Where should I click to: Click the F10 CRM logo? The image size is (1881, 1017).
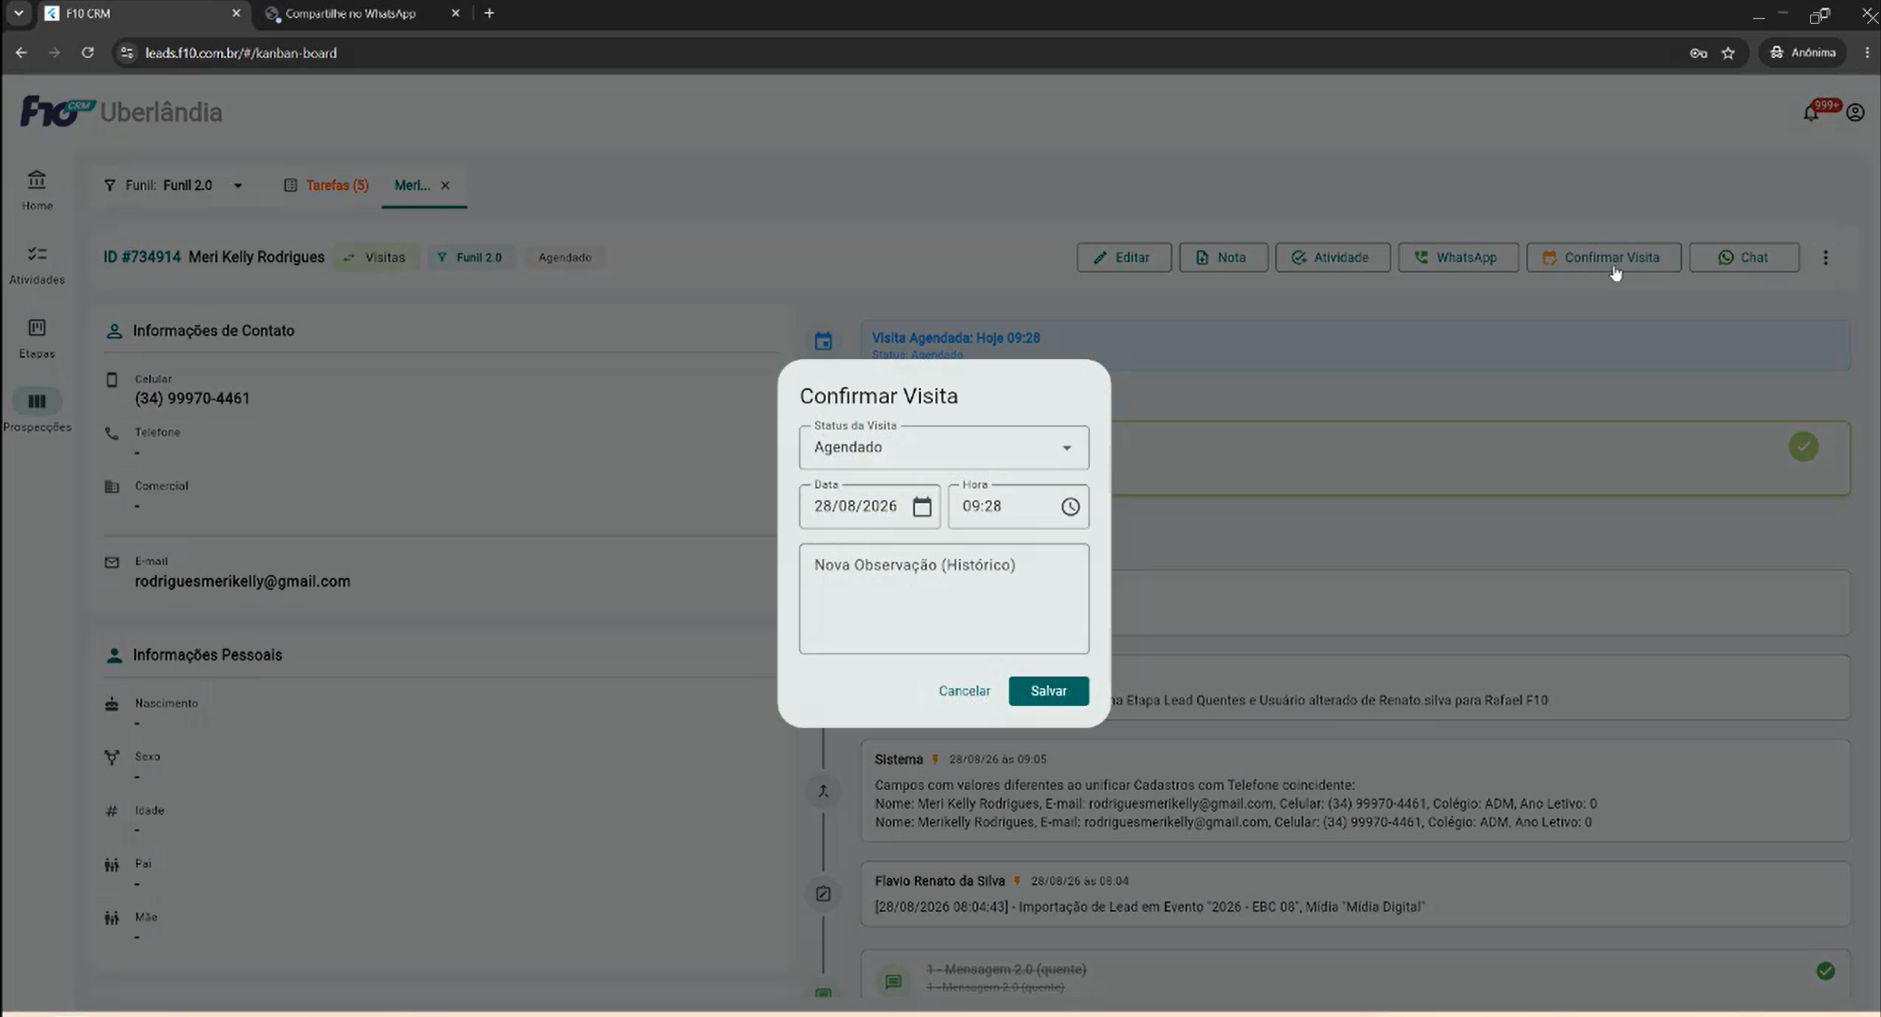point(57,111)
